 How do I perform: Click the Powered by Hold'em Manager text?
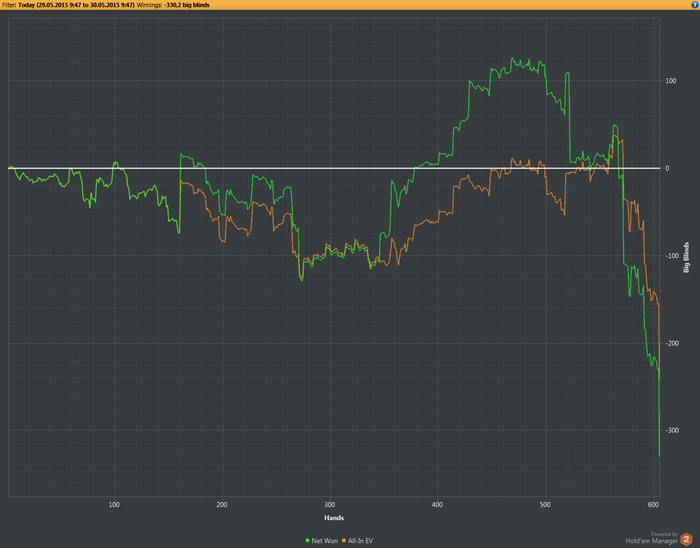651,538
